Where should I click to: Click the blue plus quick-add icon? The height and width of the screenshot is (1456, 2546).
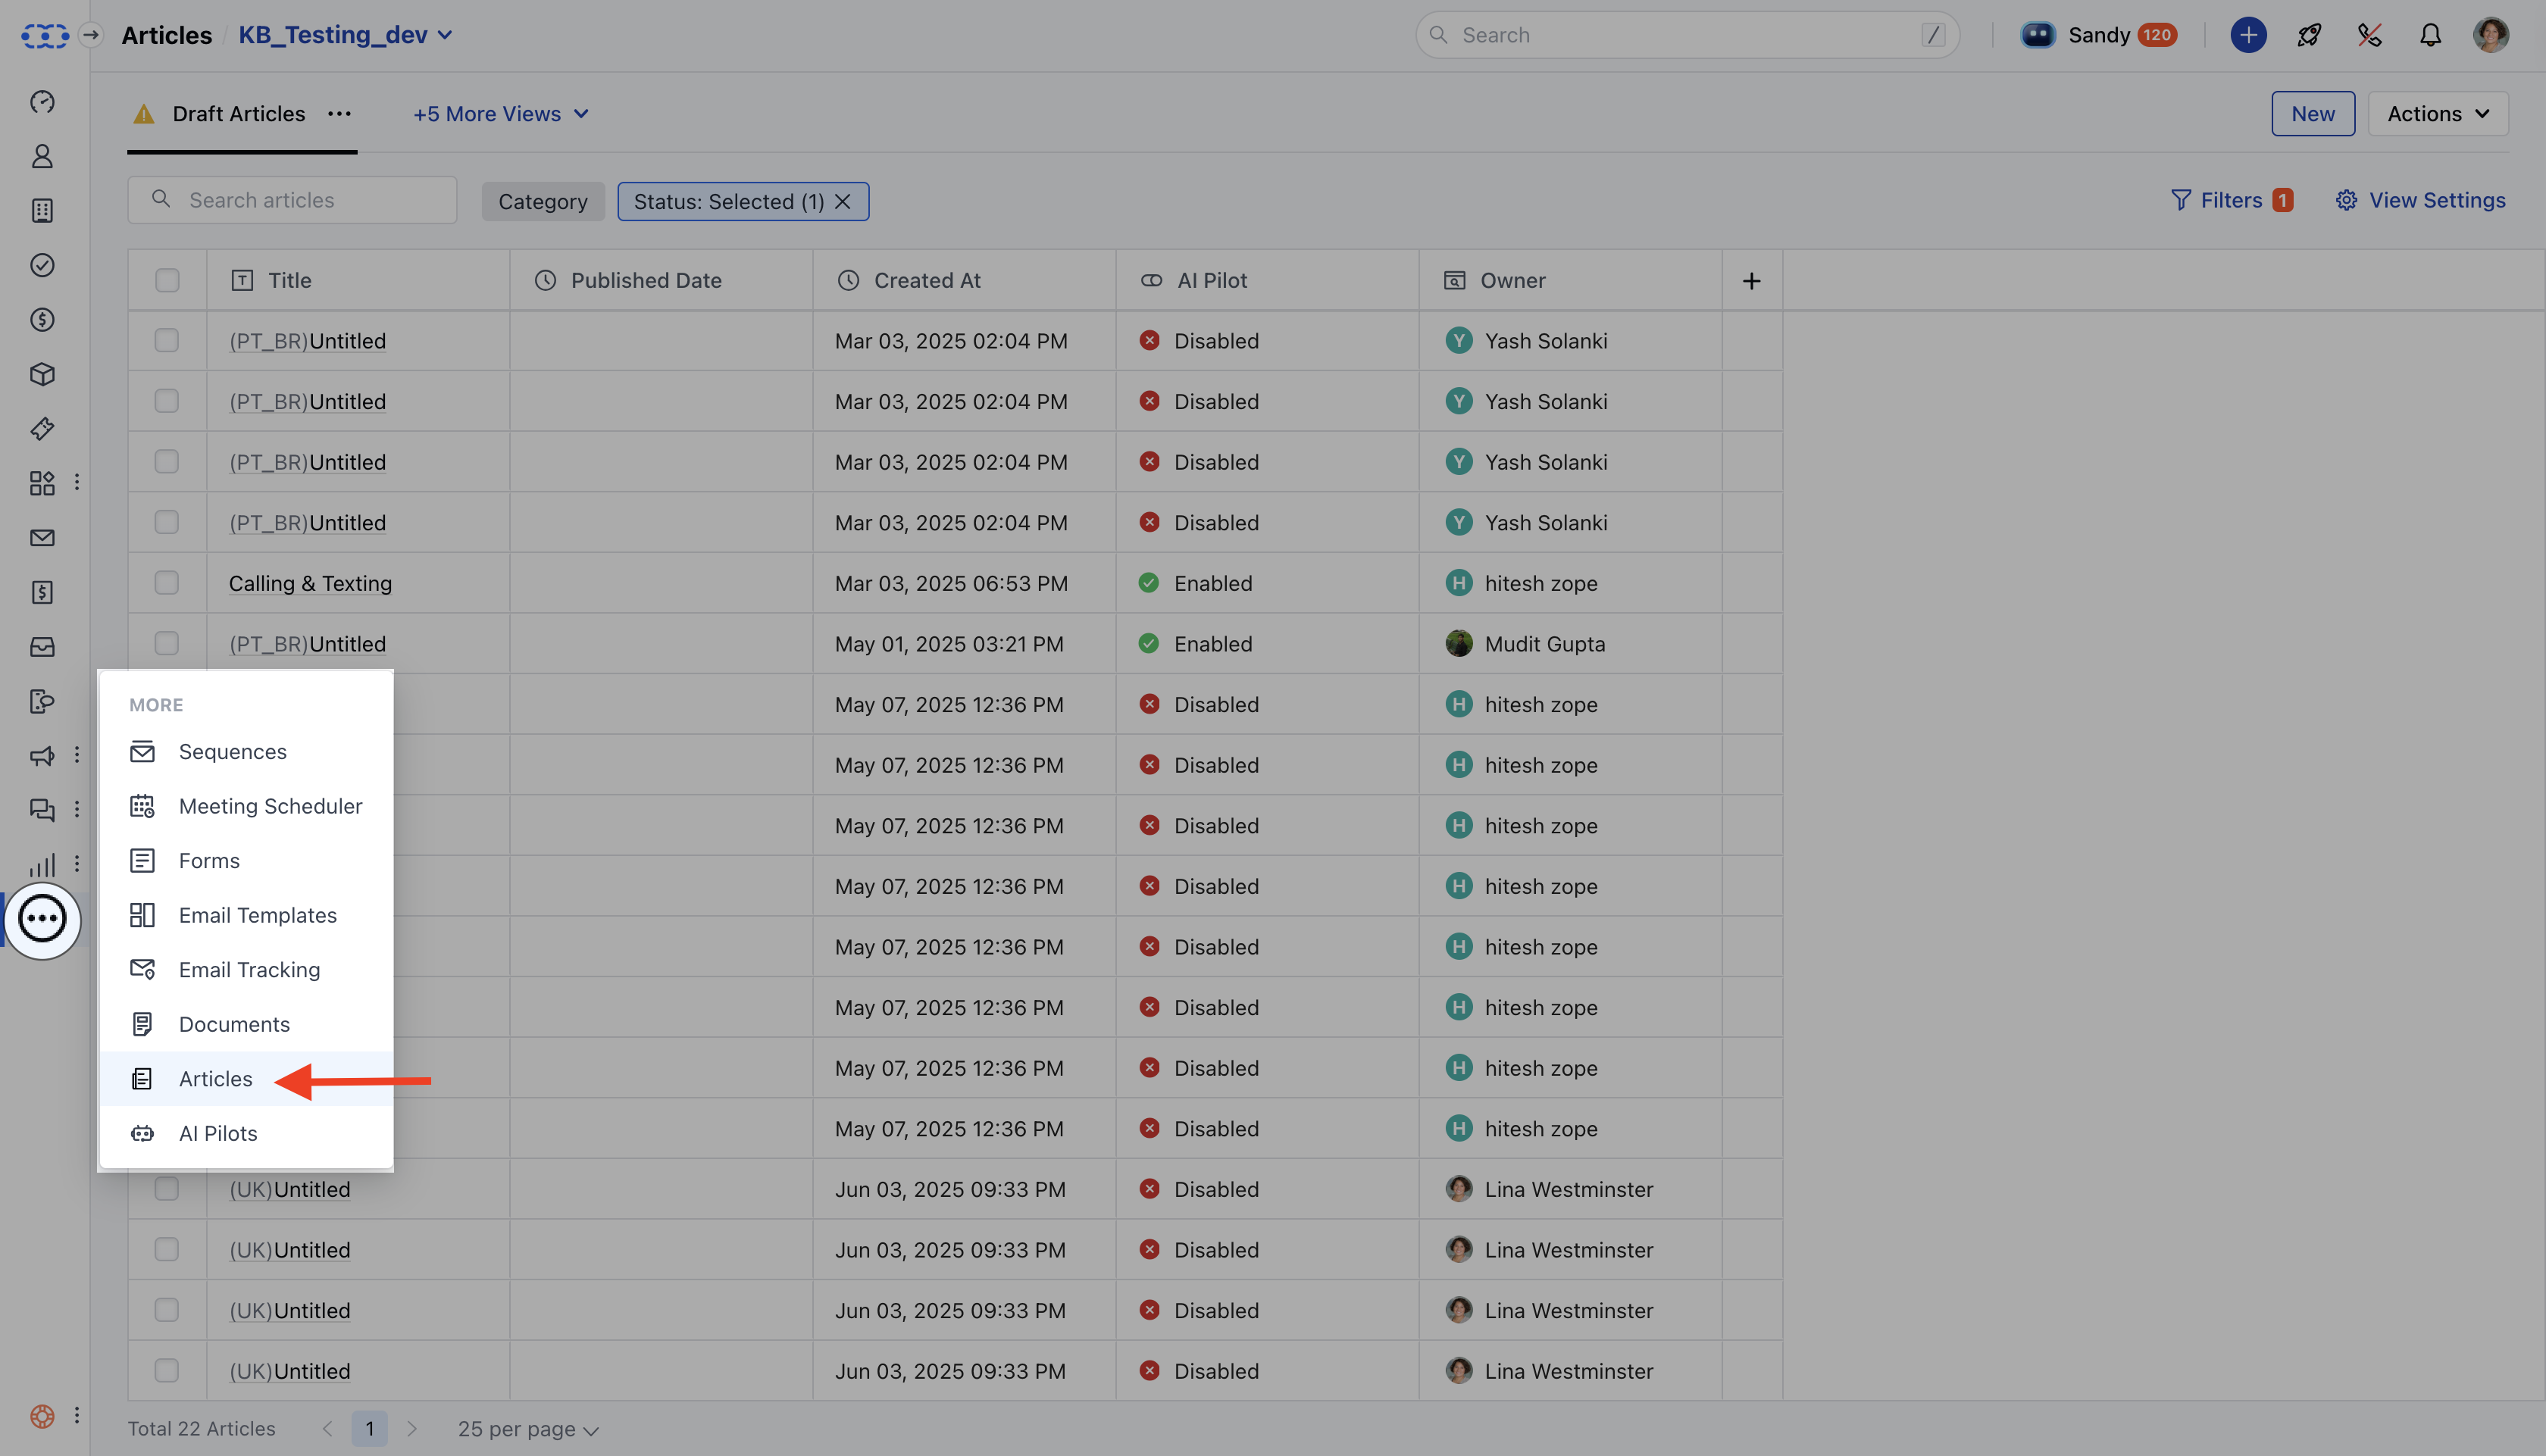[x=2248, y=35]
